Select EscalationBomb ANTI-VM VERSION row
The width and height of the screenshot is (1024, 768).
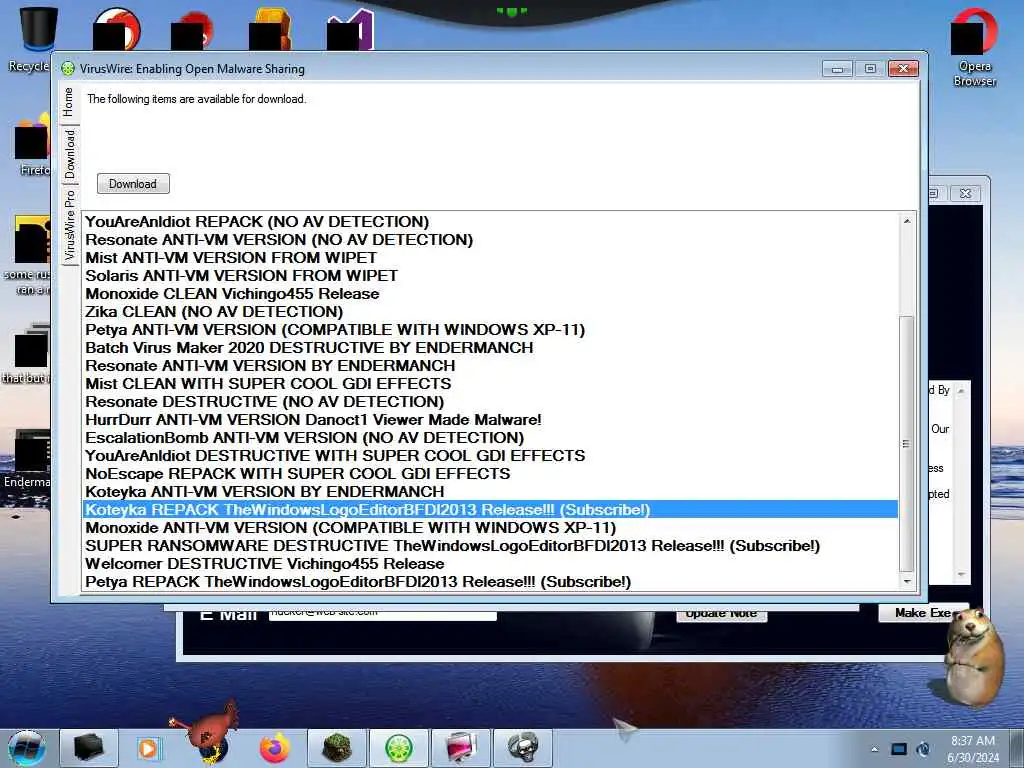(x=490, y=438)
